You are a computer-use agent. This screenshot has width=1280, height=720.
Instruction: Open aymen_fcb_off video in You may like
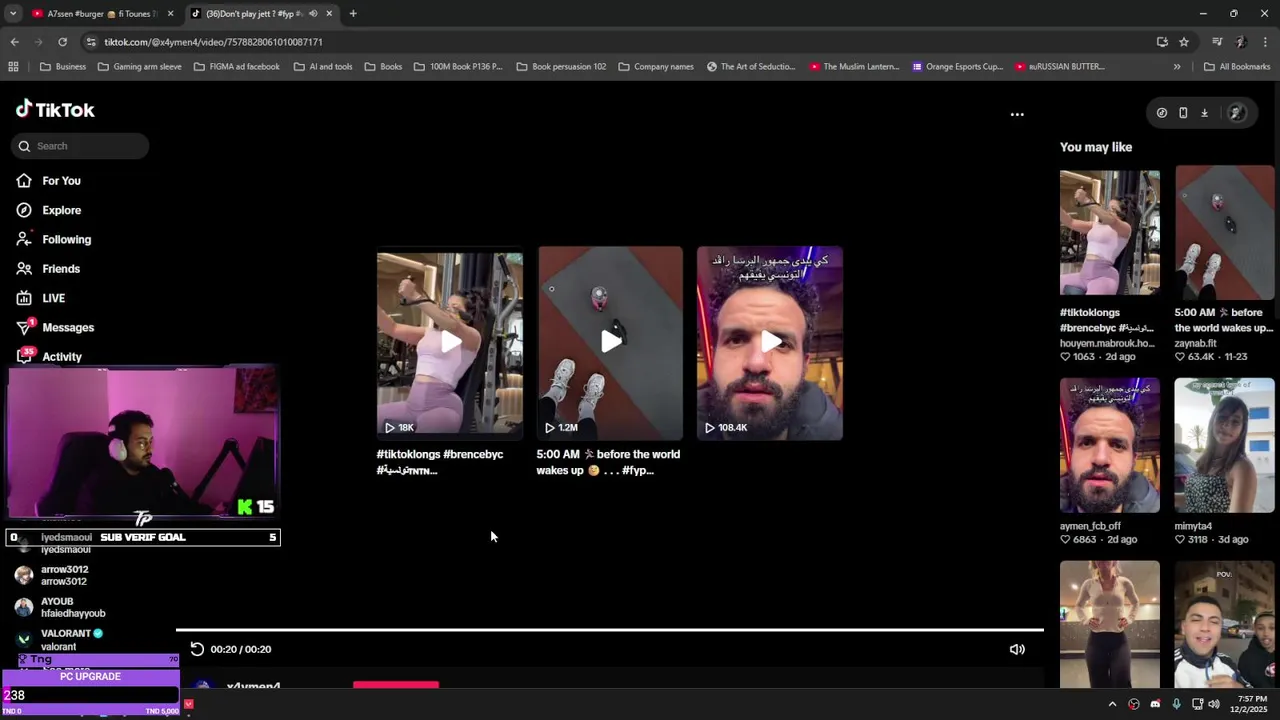point(1110,445)
